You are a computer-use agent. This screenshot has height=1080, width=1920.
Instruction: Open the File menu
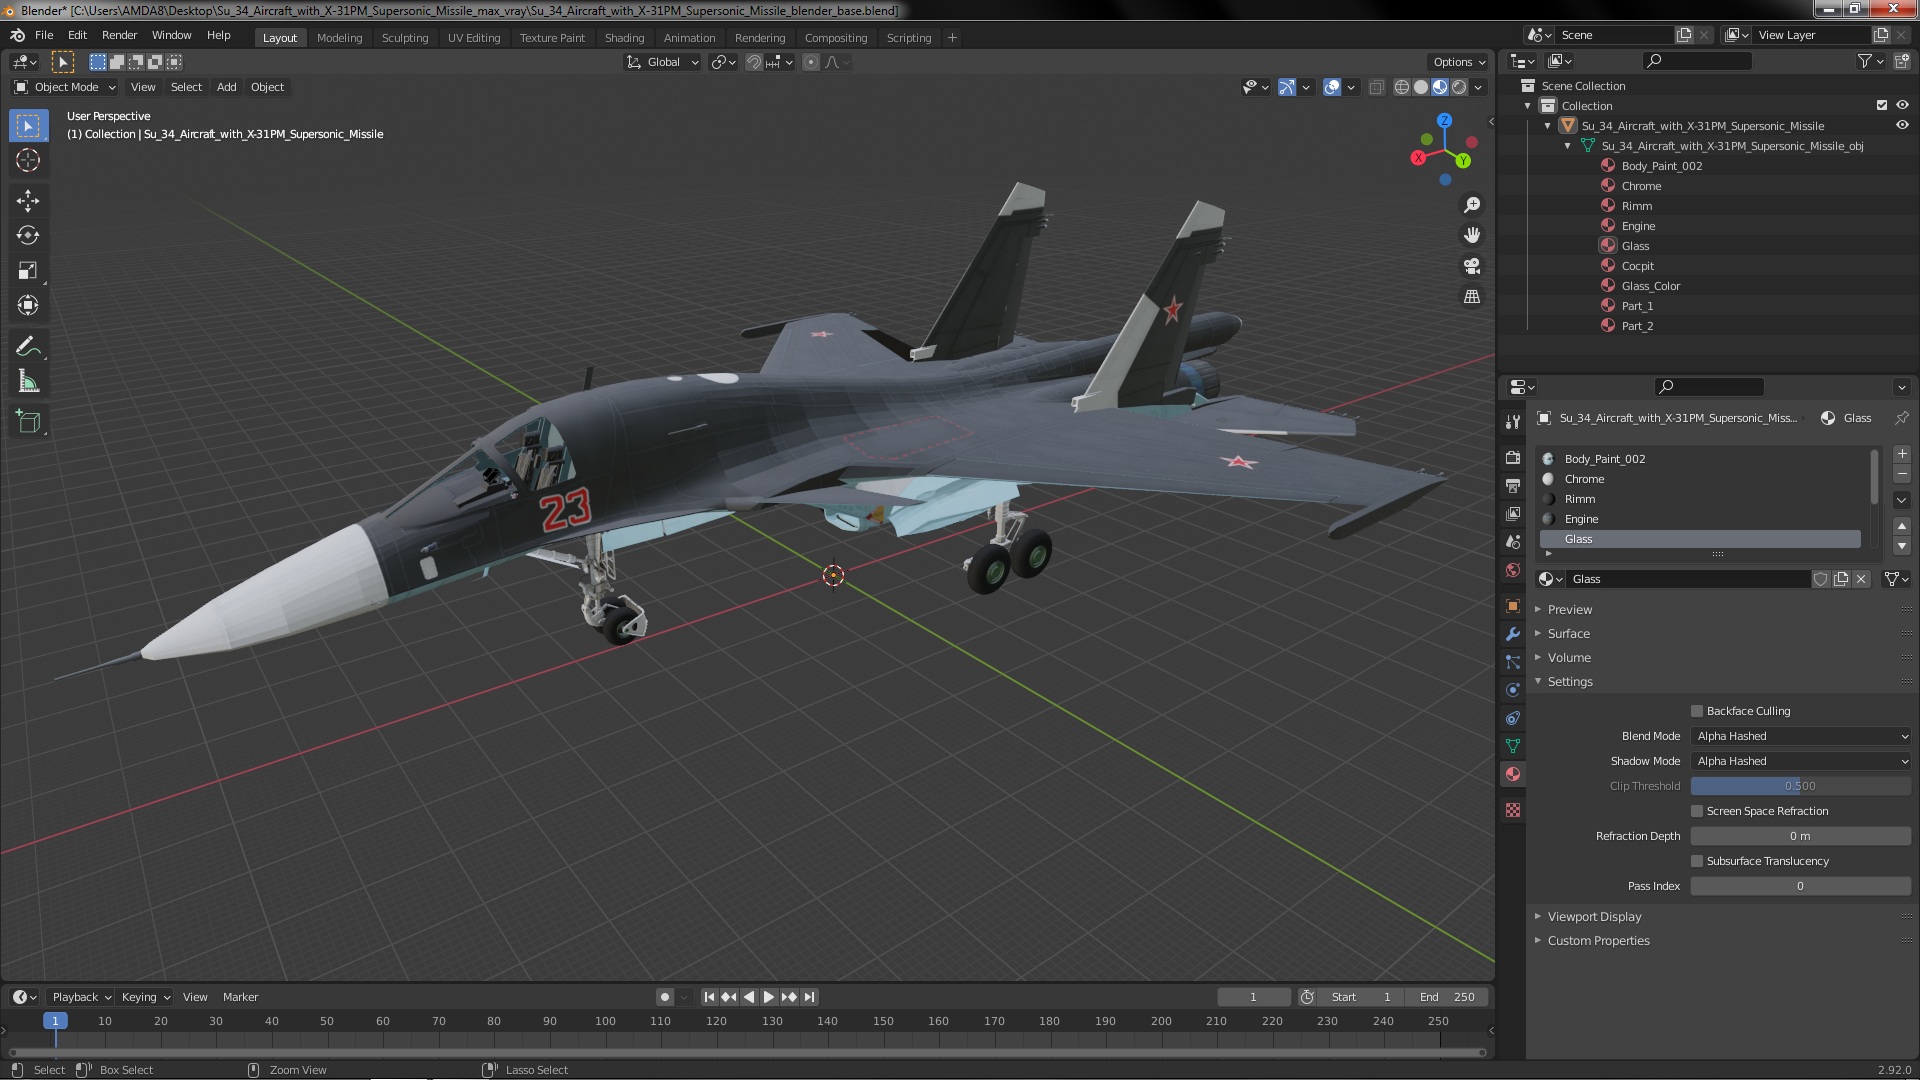[x=44, y=35]
